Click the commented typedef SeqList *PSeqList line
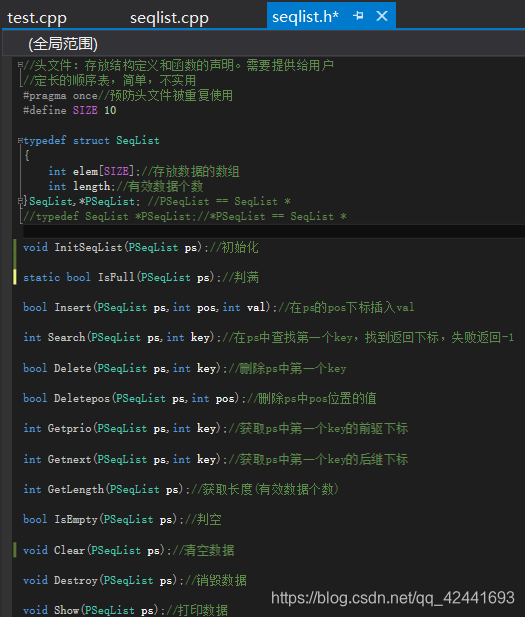 pyautogui.click(x=185, y=216)
